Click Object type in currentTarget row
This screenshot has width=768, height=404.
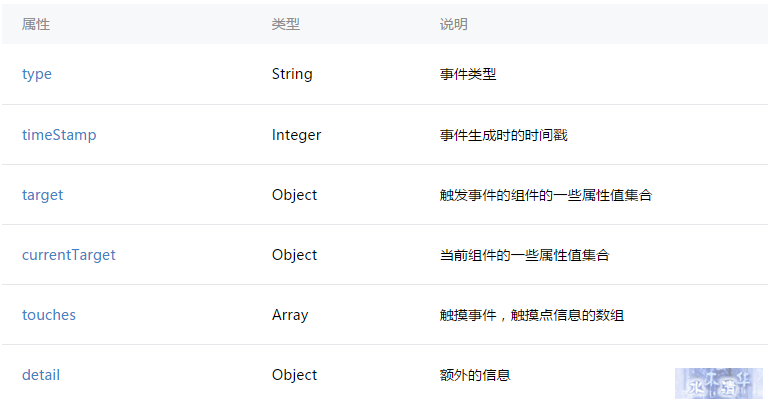click(x=294, y=255)
